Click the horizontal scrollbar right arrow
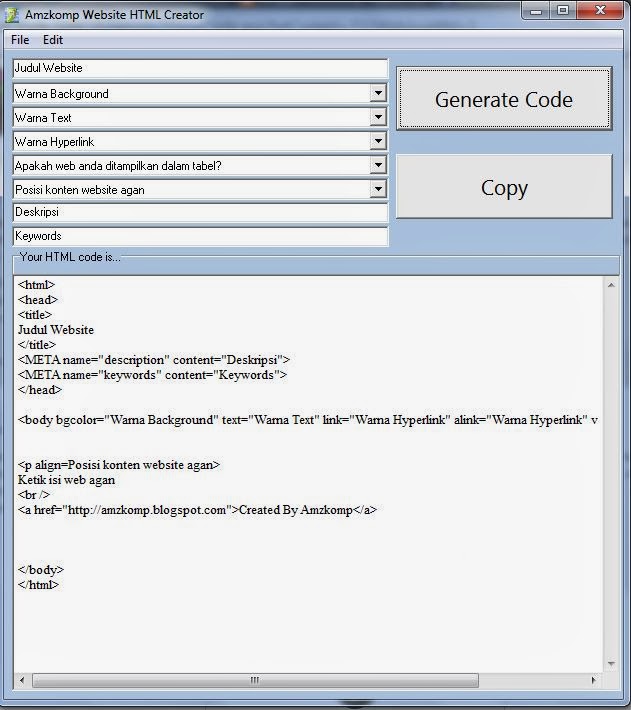 pyautogui.click(x=593, y=680)
